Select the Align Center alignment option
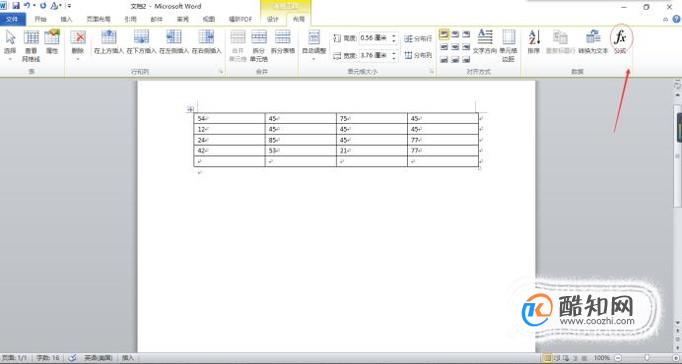Image resolution: width=682 pixels, height=364 pixels. pyautogui.click(x=455, y=47)
